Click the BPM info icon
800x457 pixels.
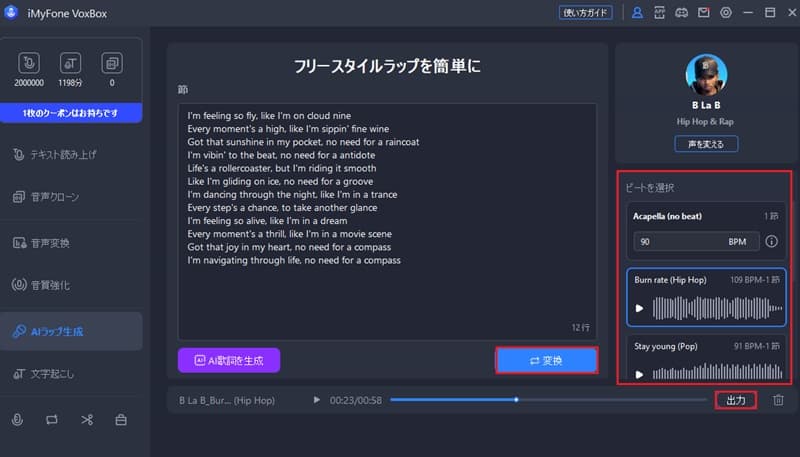pos(771,241)
